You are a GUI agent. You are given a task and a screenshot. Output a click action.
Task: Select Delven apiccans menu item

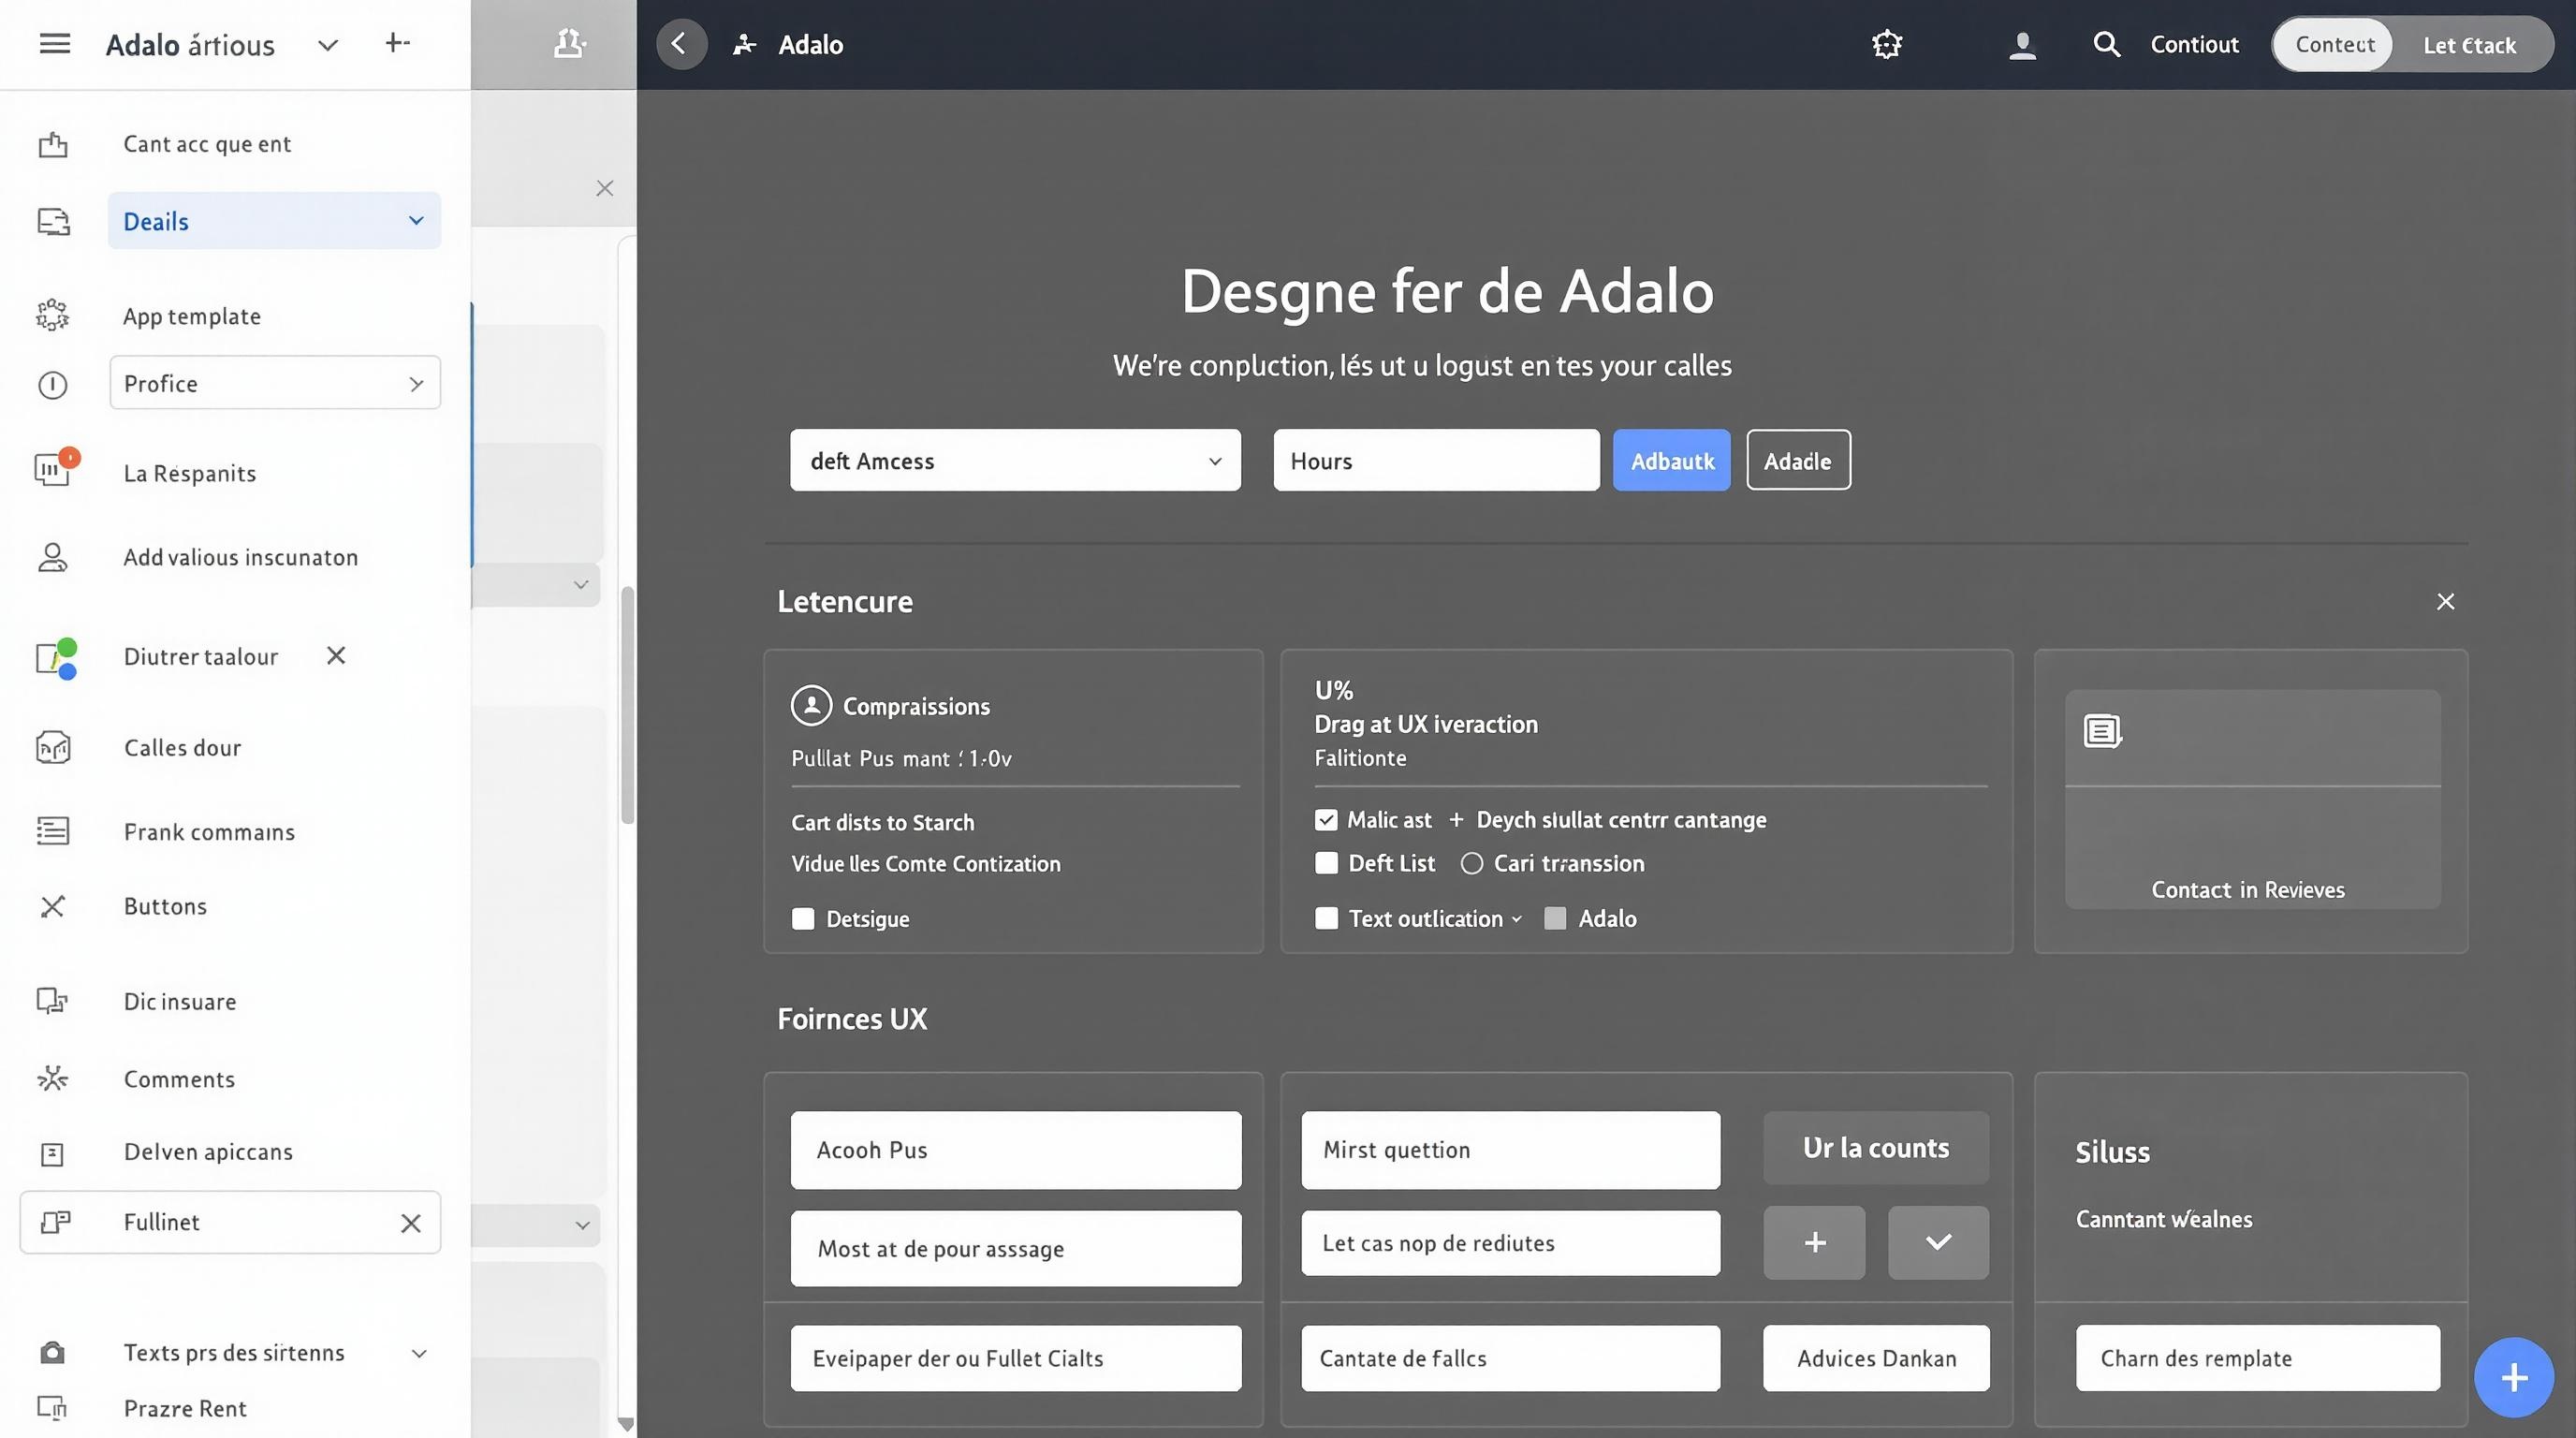click(x=208, y=1151)
